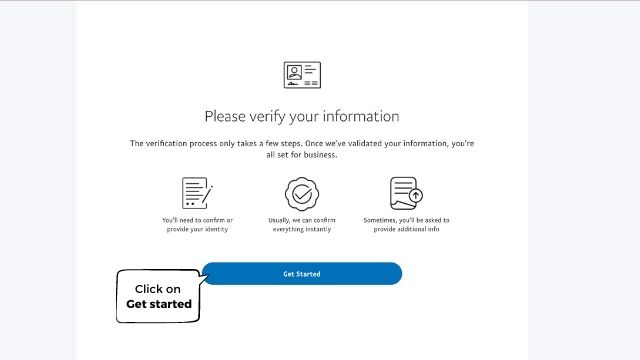The width and height of the screenshot is (640, 360).
Task: Click the verification process description paragraph
Action: pyautogui.click(x=302, y=149)
